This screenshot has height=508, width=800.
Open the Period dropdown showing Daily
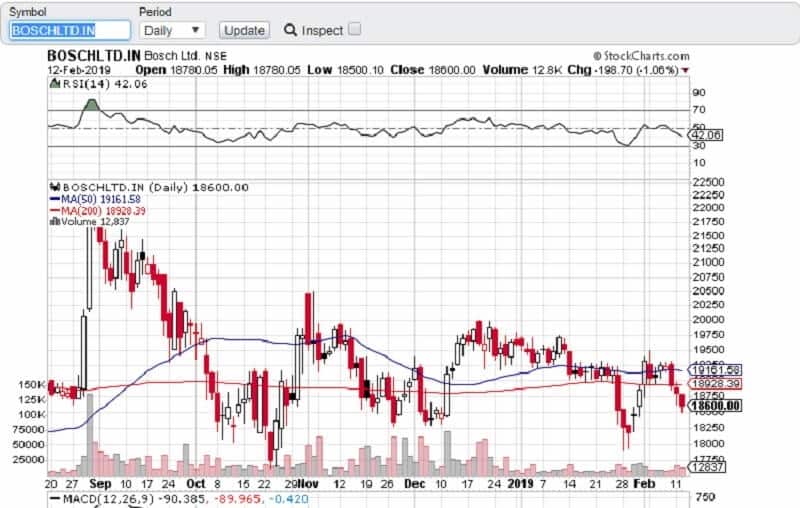[172, 31]
